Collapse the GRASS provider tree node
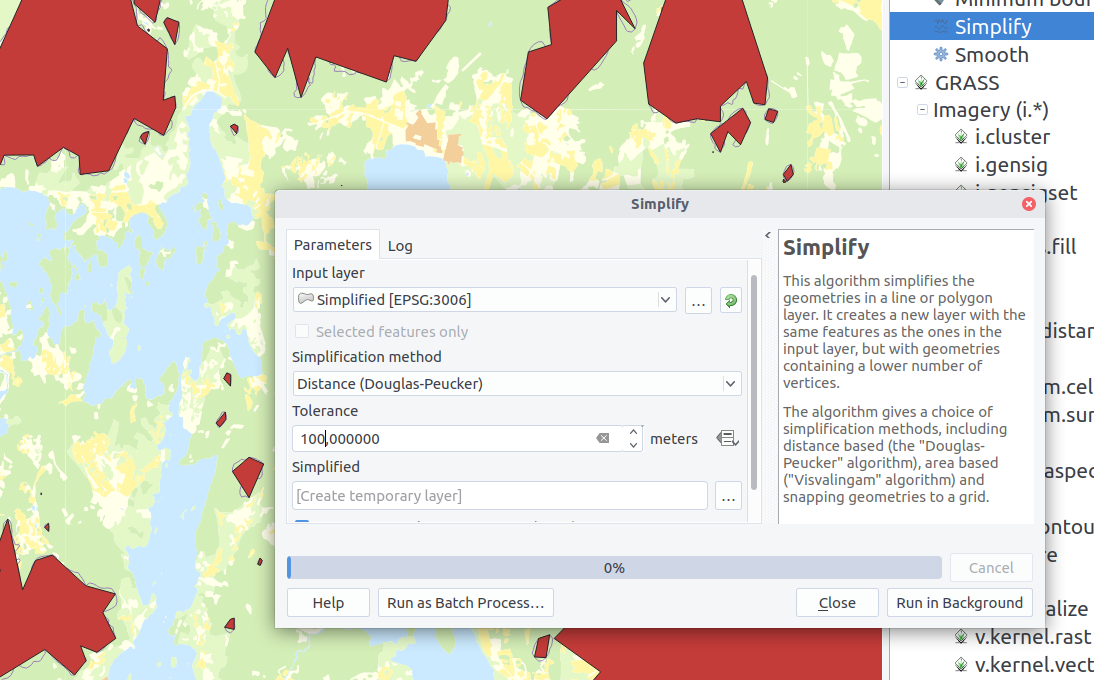The image size is (1094, 680). click(x=902, y=83)
